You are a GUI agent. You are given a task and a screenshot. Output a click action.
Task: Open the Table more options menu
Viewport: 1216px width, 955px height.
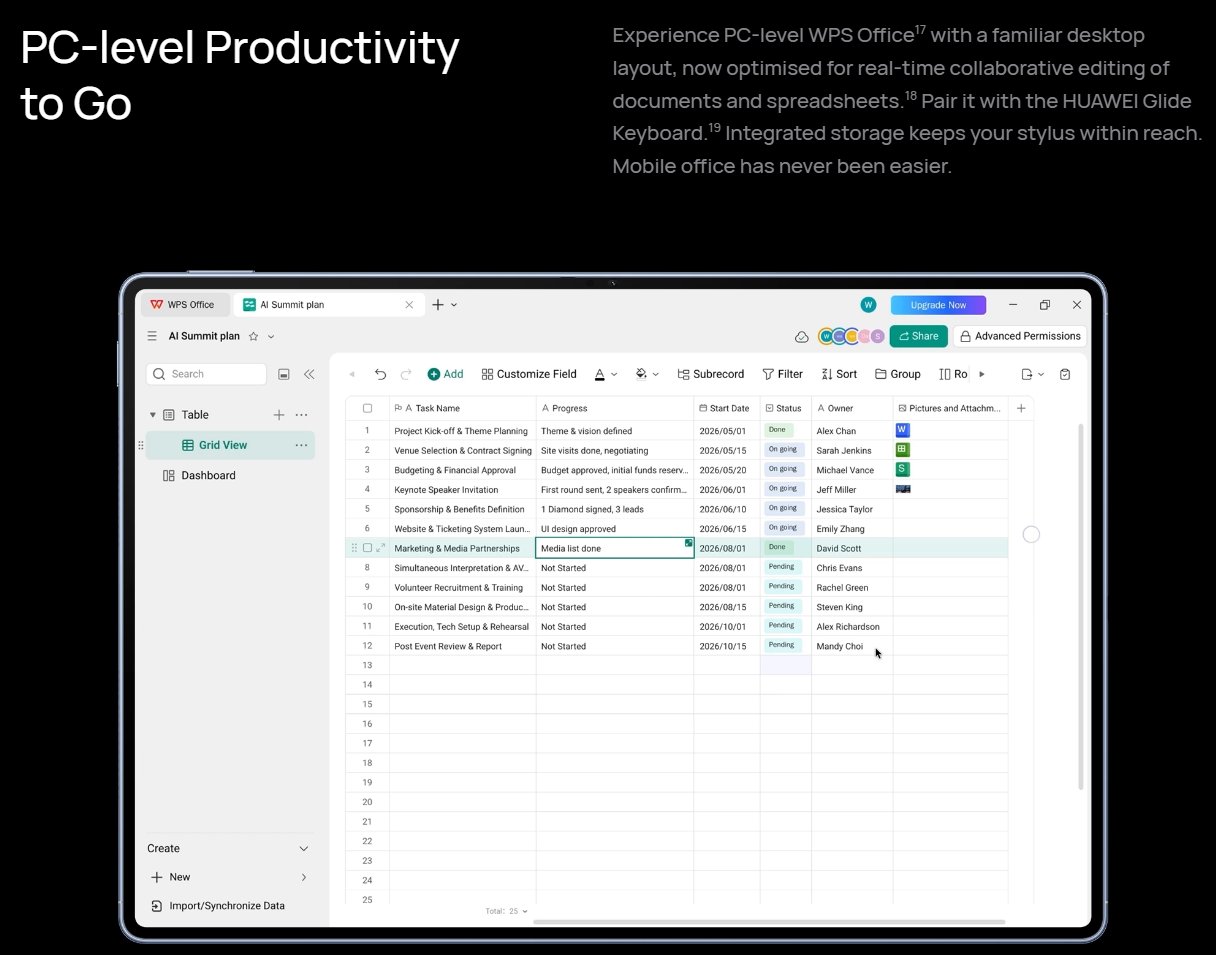[301, 415]
